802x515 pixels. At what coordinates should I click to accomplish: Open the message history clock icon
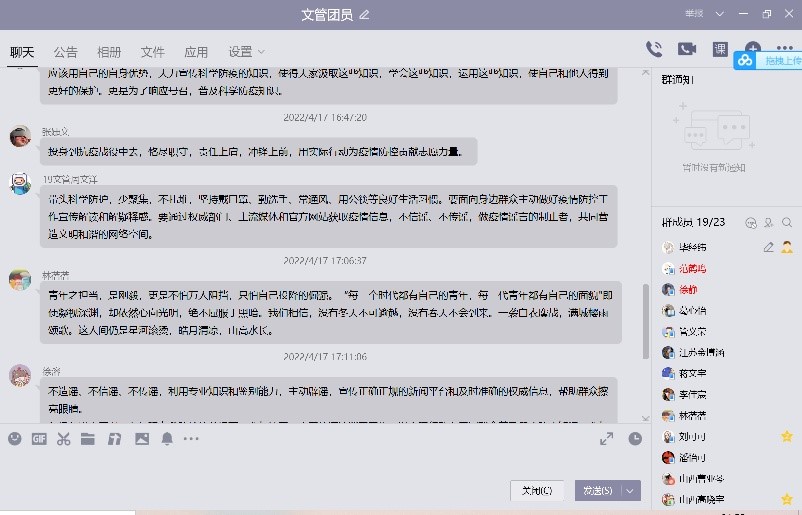point(636,438)
